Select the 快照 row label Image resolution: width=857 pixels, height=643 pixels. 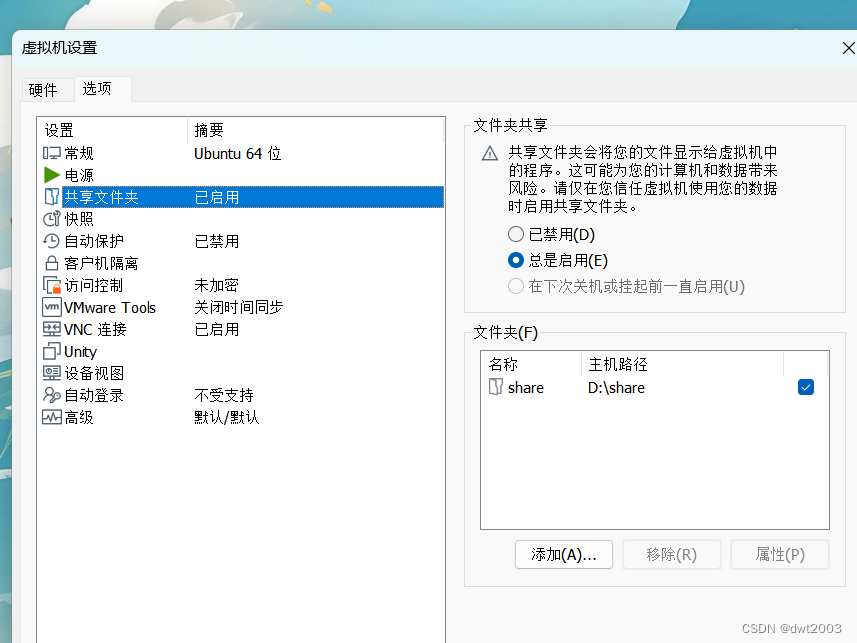(79, 219)
